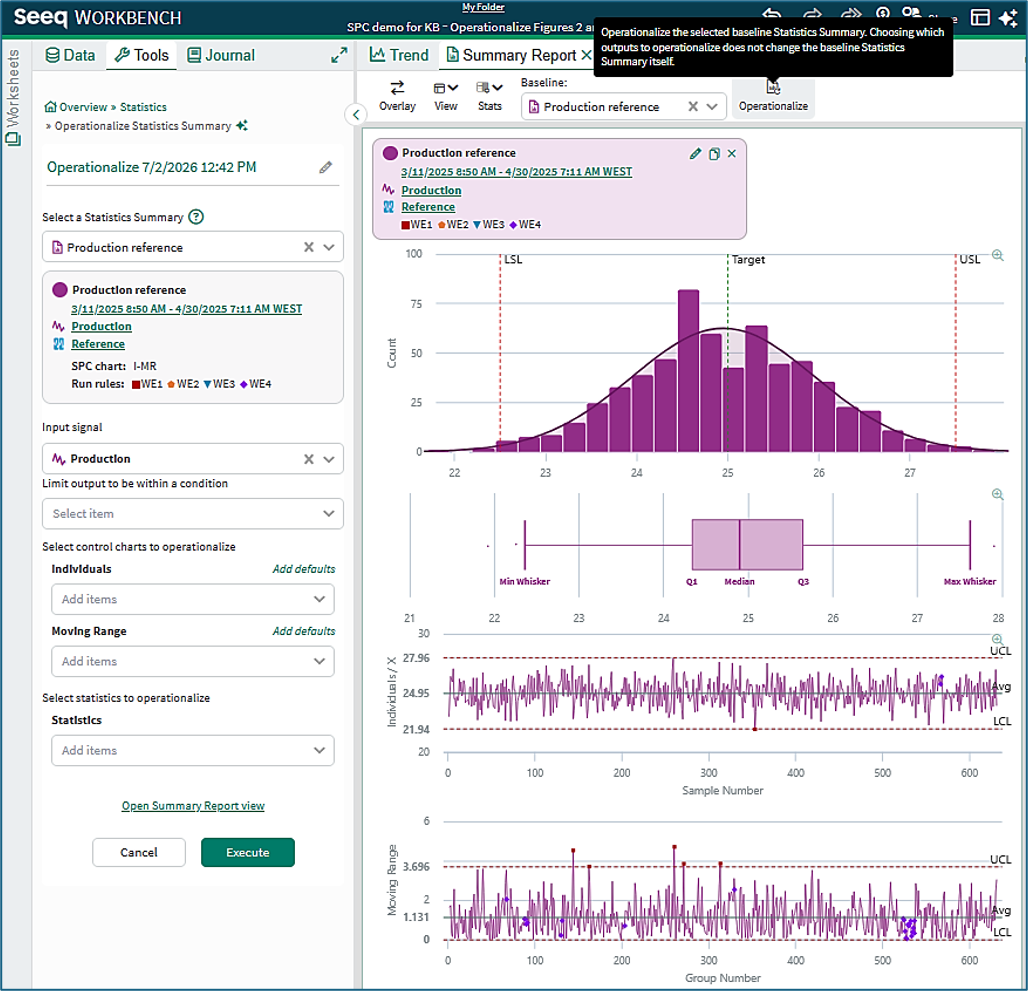Screen dimensions: 1028x991
Task: Open Production signal link in tool panel card
Action: click(101, 326)
